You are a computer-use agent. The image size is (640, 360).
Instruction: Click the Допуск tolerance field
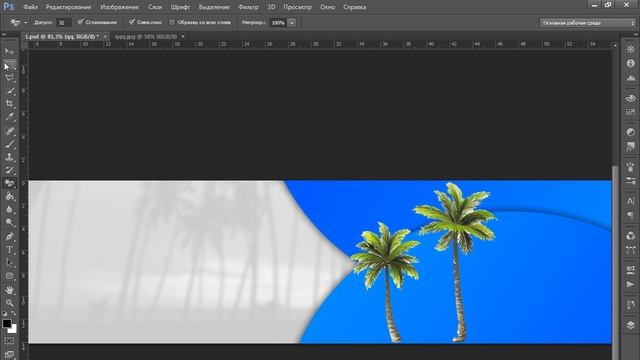63,23
